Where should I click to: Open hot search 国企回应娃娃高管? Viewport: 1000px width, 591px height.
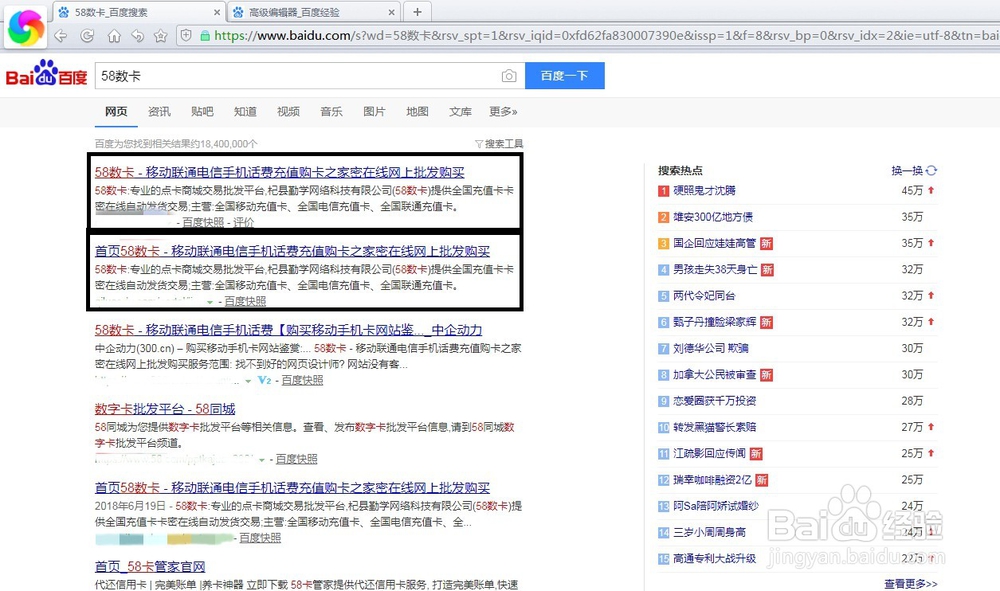click(x=714, y=244)
